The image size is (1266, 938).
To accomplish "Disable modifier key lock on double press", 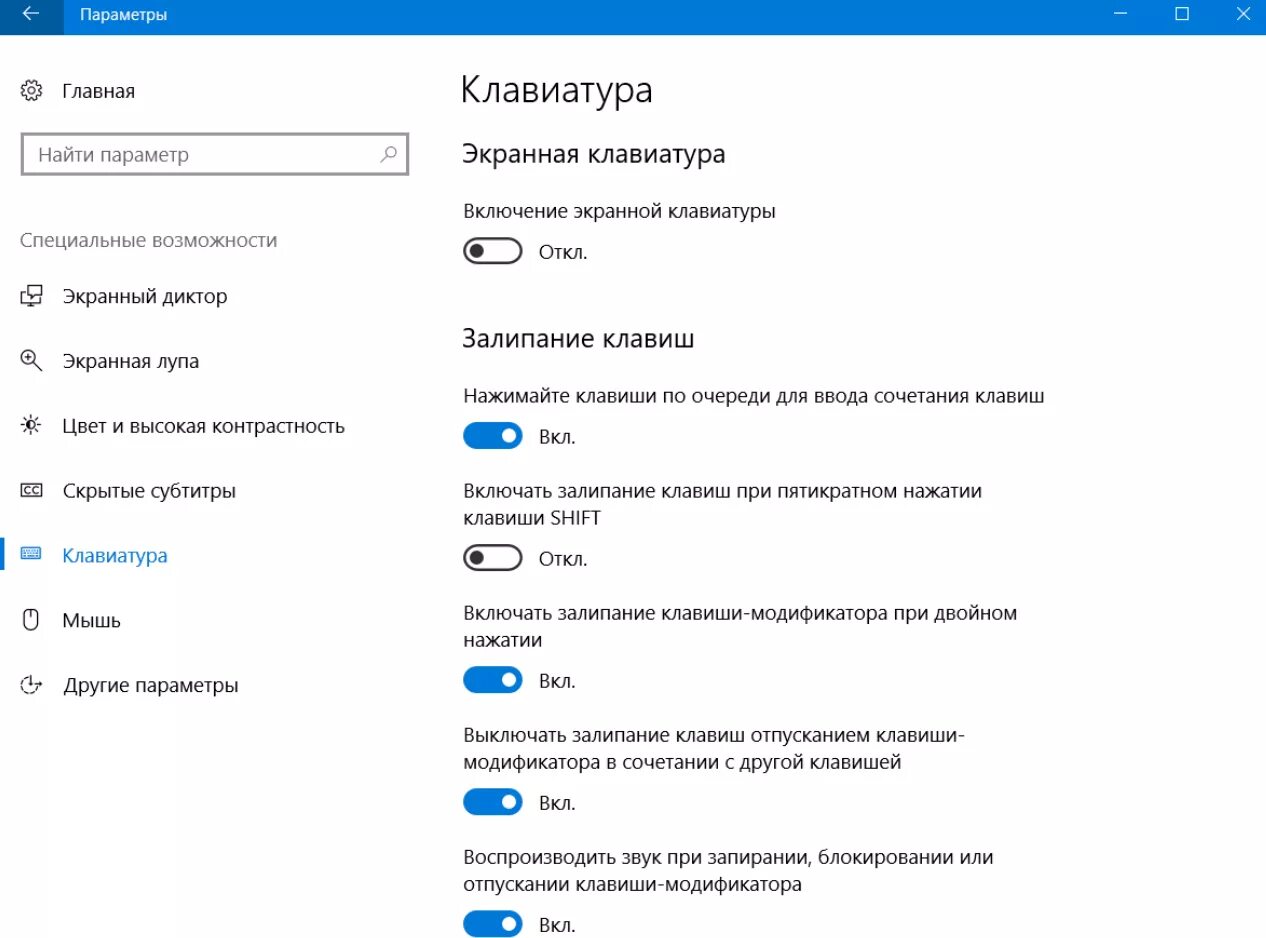I will point(493,681).
